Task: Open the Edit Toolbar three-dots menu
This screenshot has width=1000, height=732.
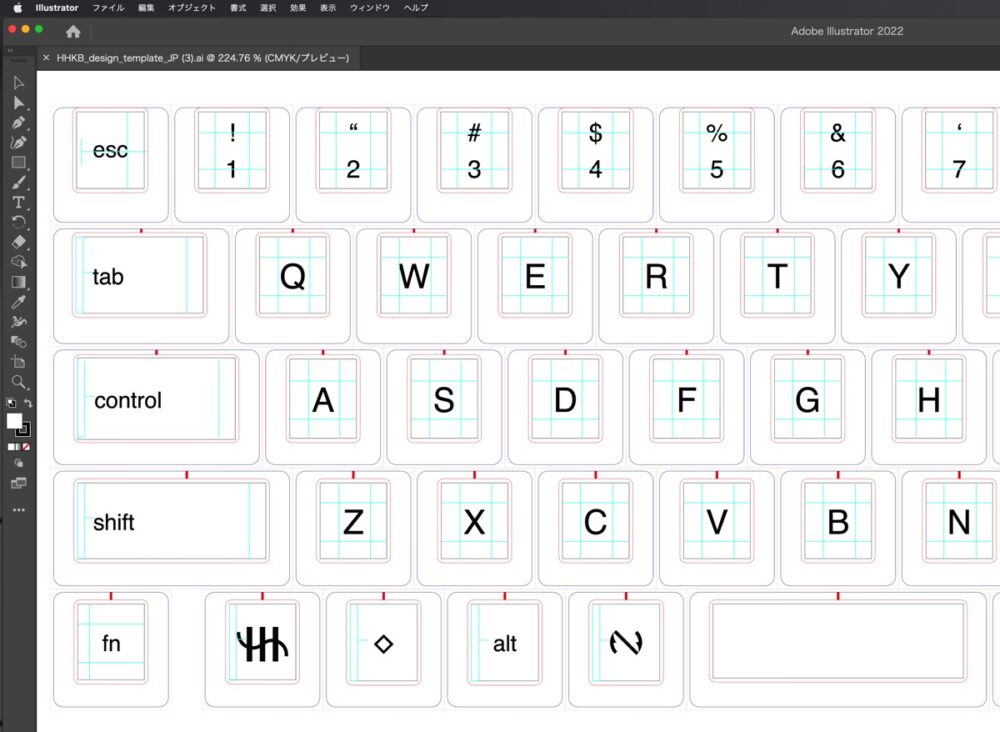Action: 18,510
